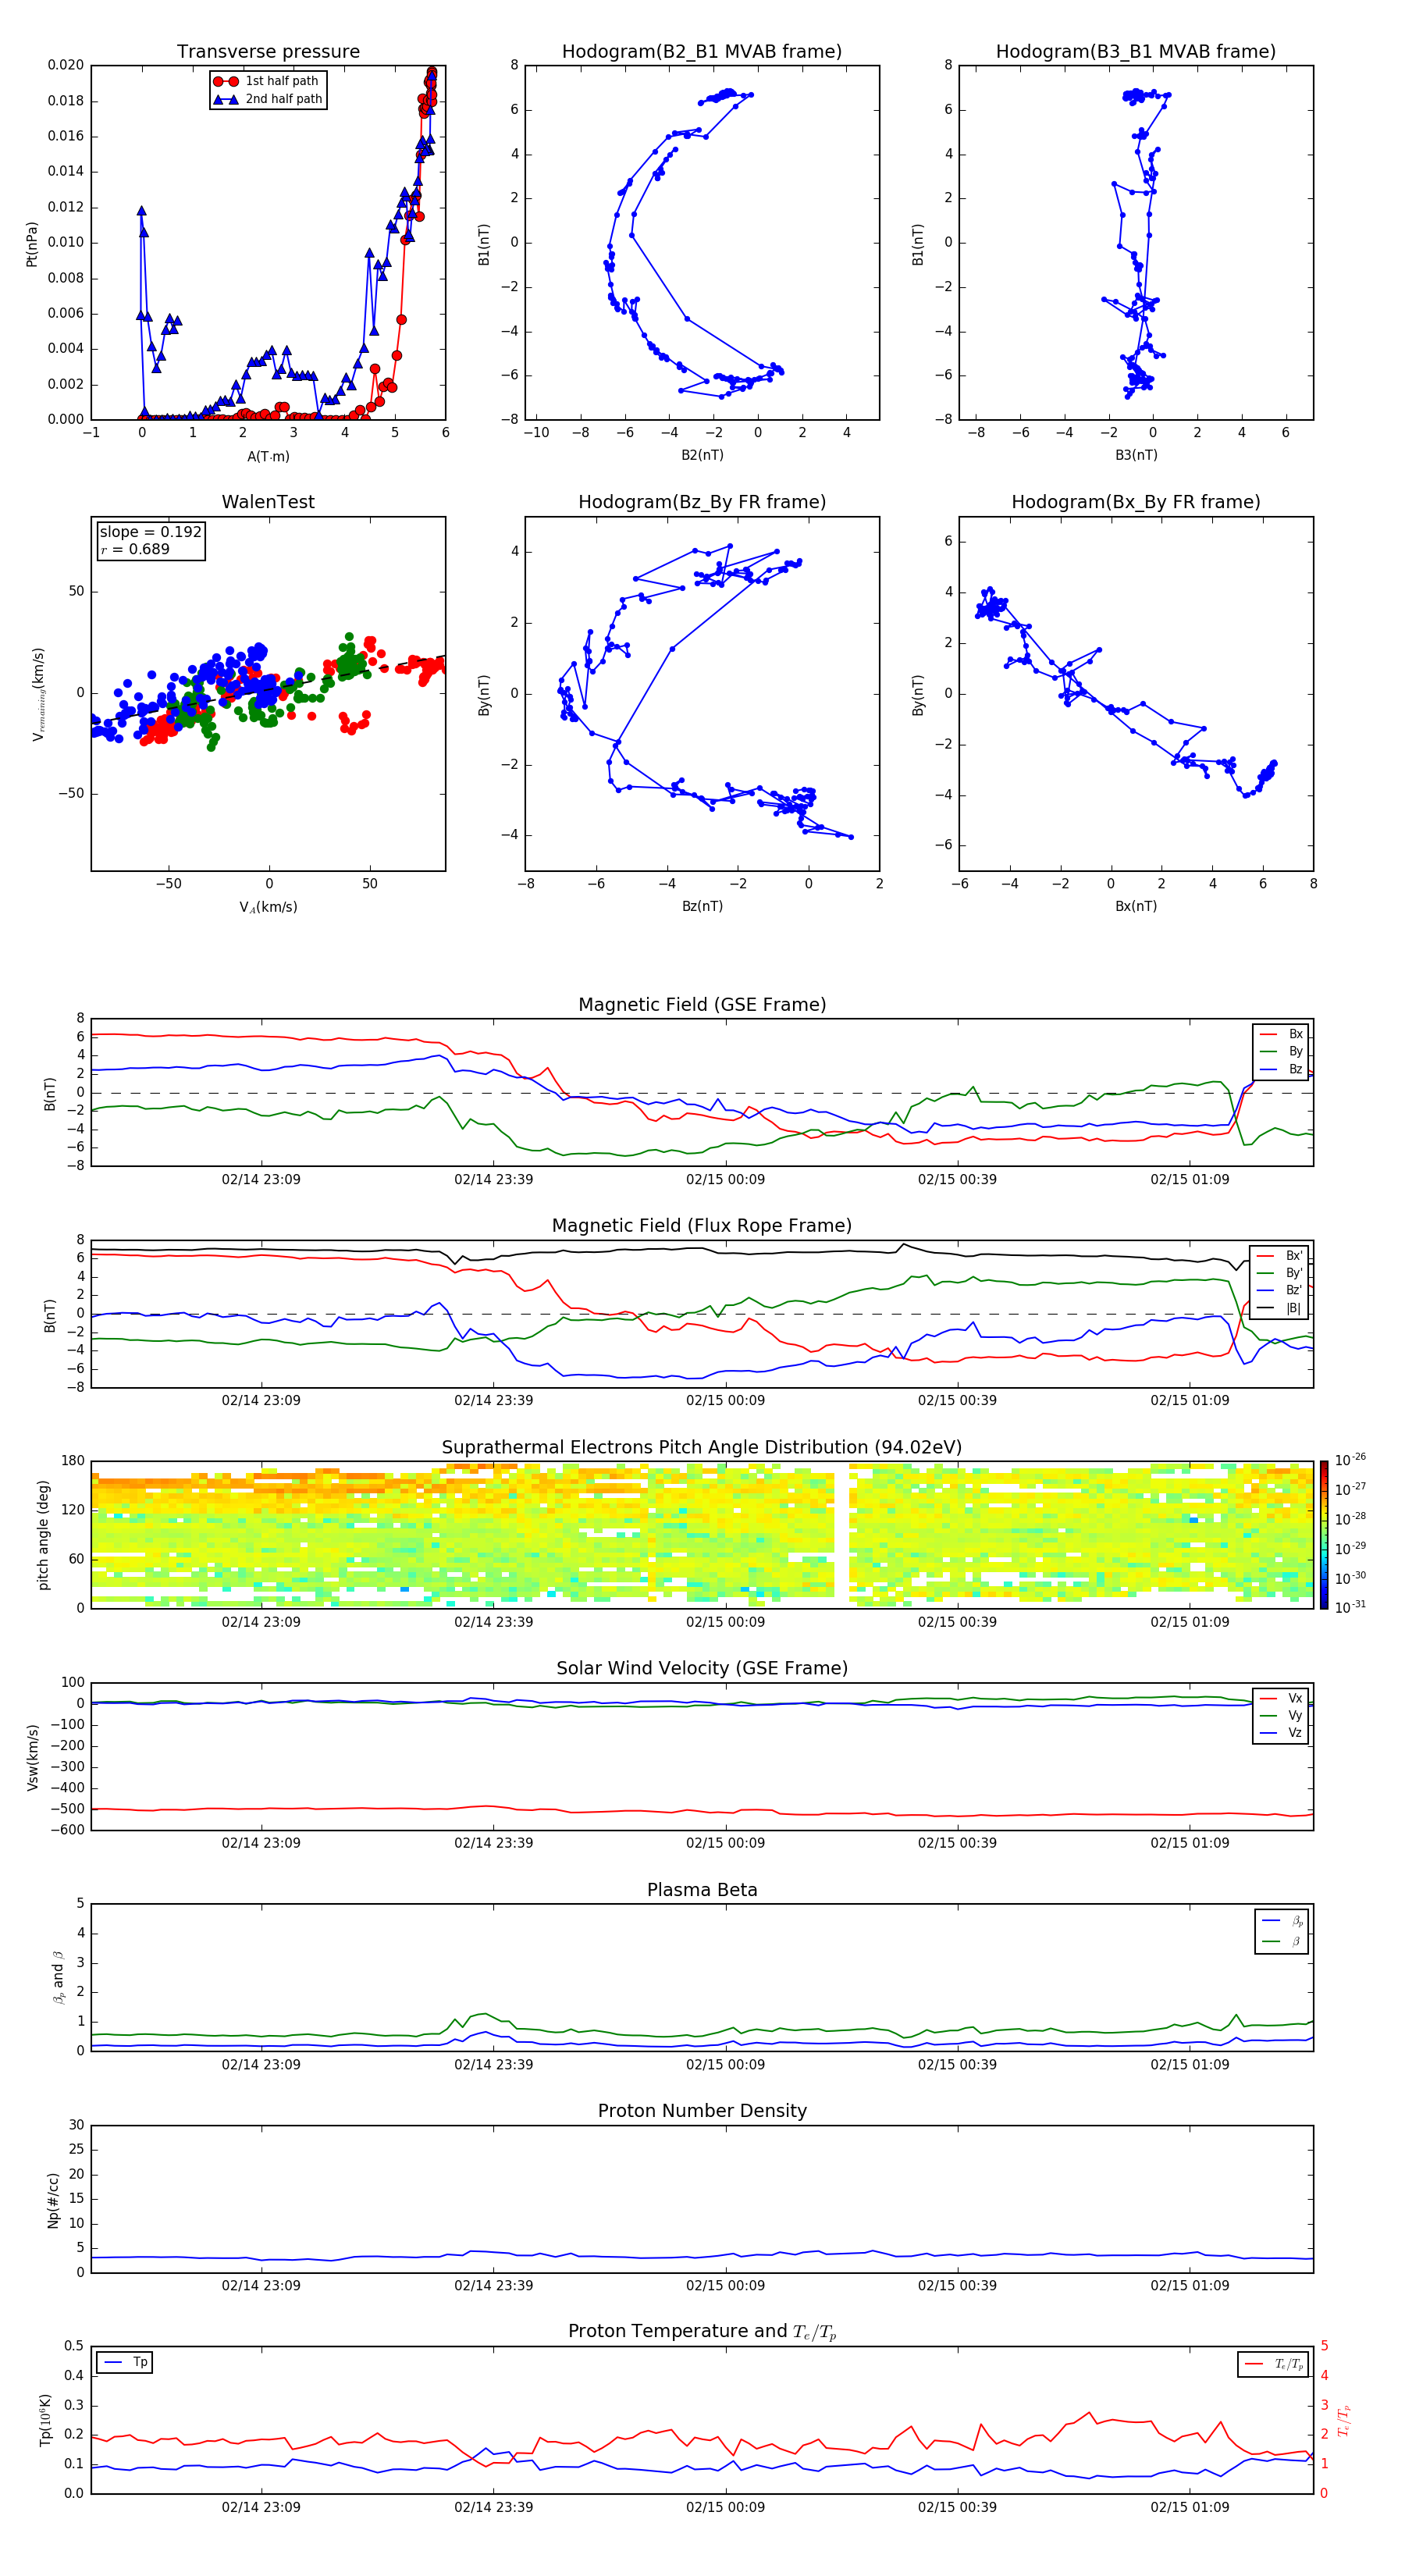Click the 'WalenTest' plot title
This screenshot has width=1405, height=2576.
tap(268, 502)
